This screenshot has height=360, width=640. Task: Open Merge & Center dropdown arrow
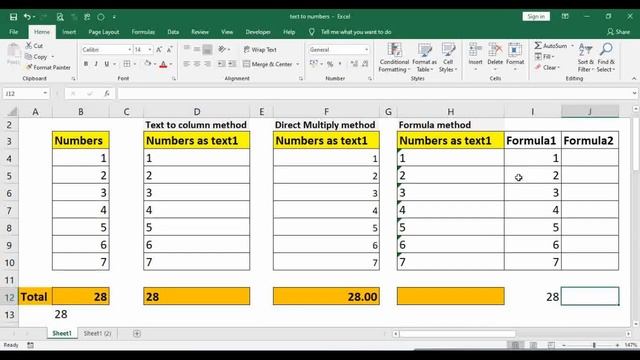pos(298,64)
